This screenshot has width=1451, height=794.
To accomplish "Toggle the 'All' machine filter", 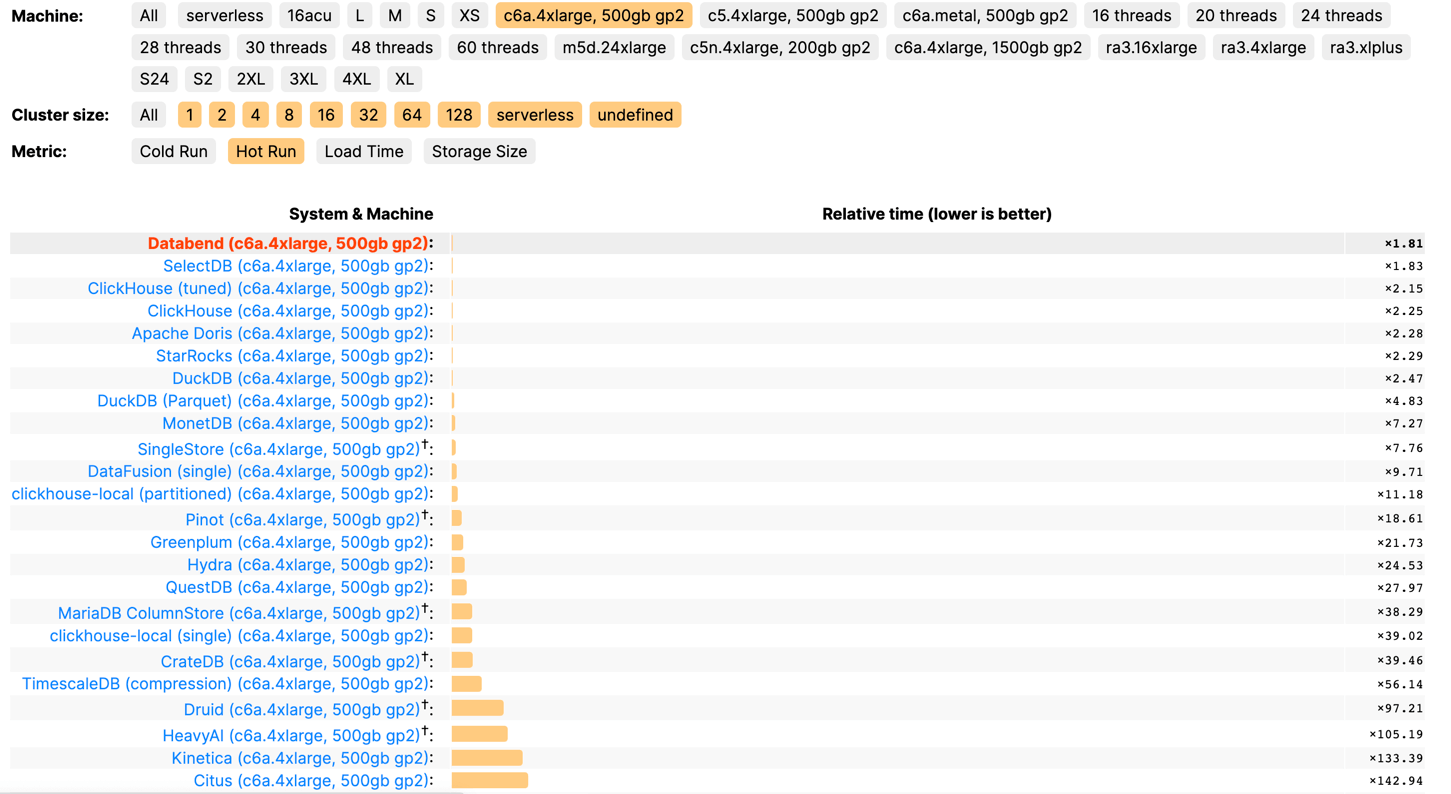I will tap(149, 16).
